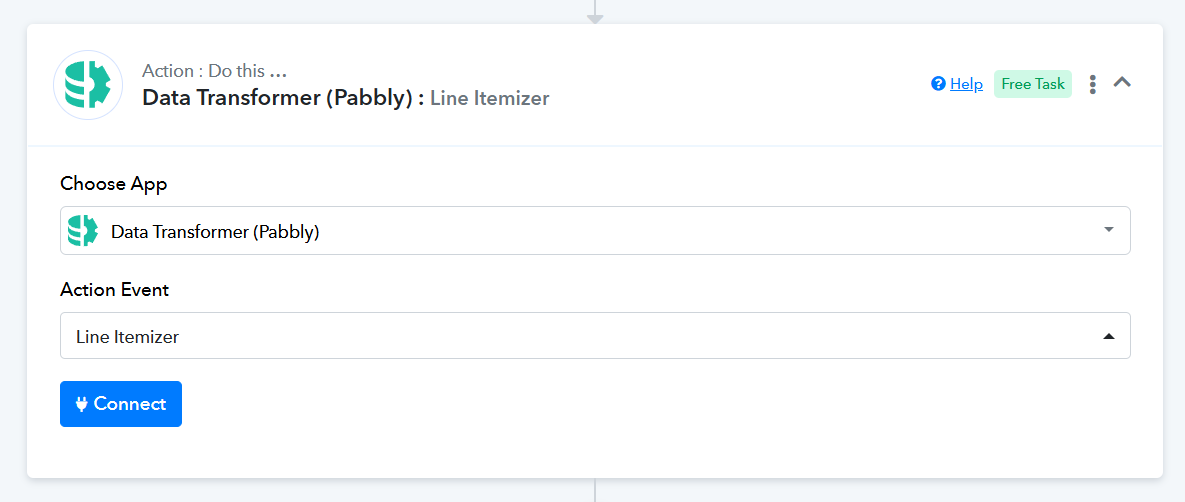Click the Choose App label
The width and height of the screenshot is (1185, 502).
pyautogui.click(x=114, y=184)
